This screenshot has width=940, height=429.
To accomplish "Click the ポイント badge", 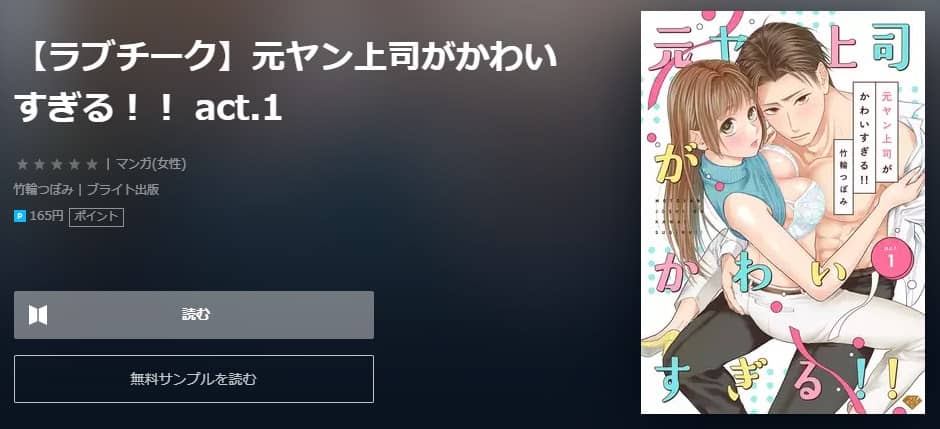I will (x=97, y=217).
